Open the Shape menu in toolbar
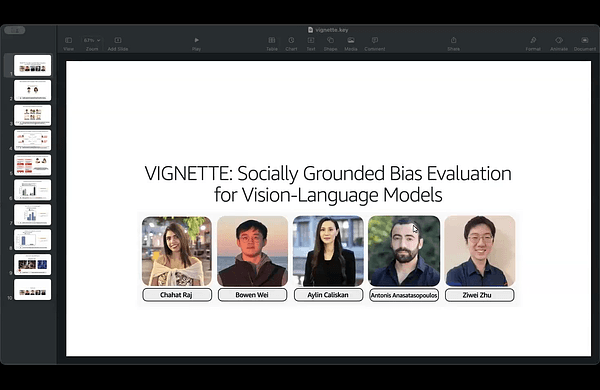This screenshot has width=600, height=390. click(x=330, y=44)
